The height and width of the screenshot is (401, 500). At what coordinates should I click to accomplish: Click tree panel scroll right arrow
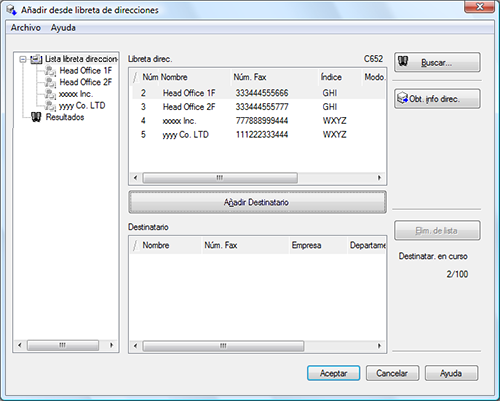point(112,345)
